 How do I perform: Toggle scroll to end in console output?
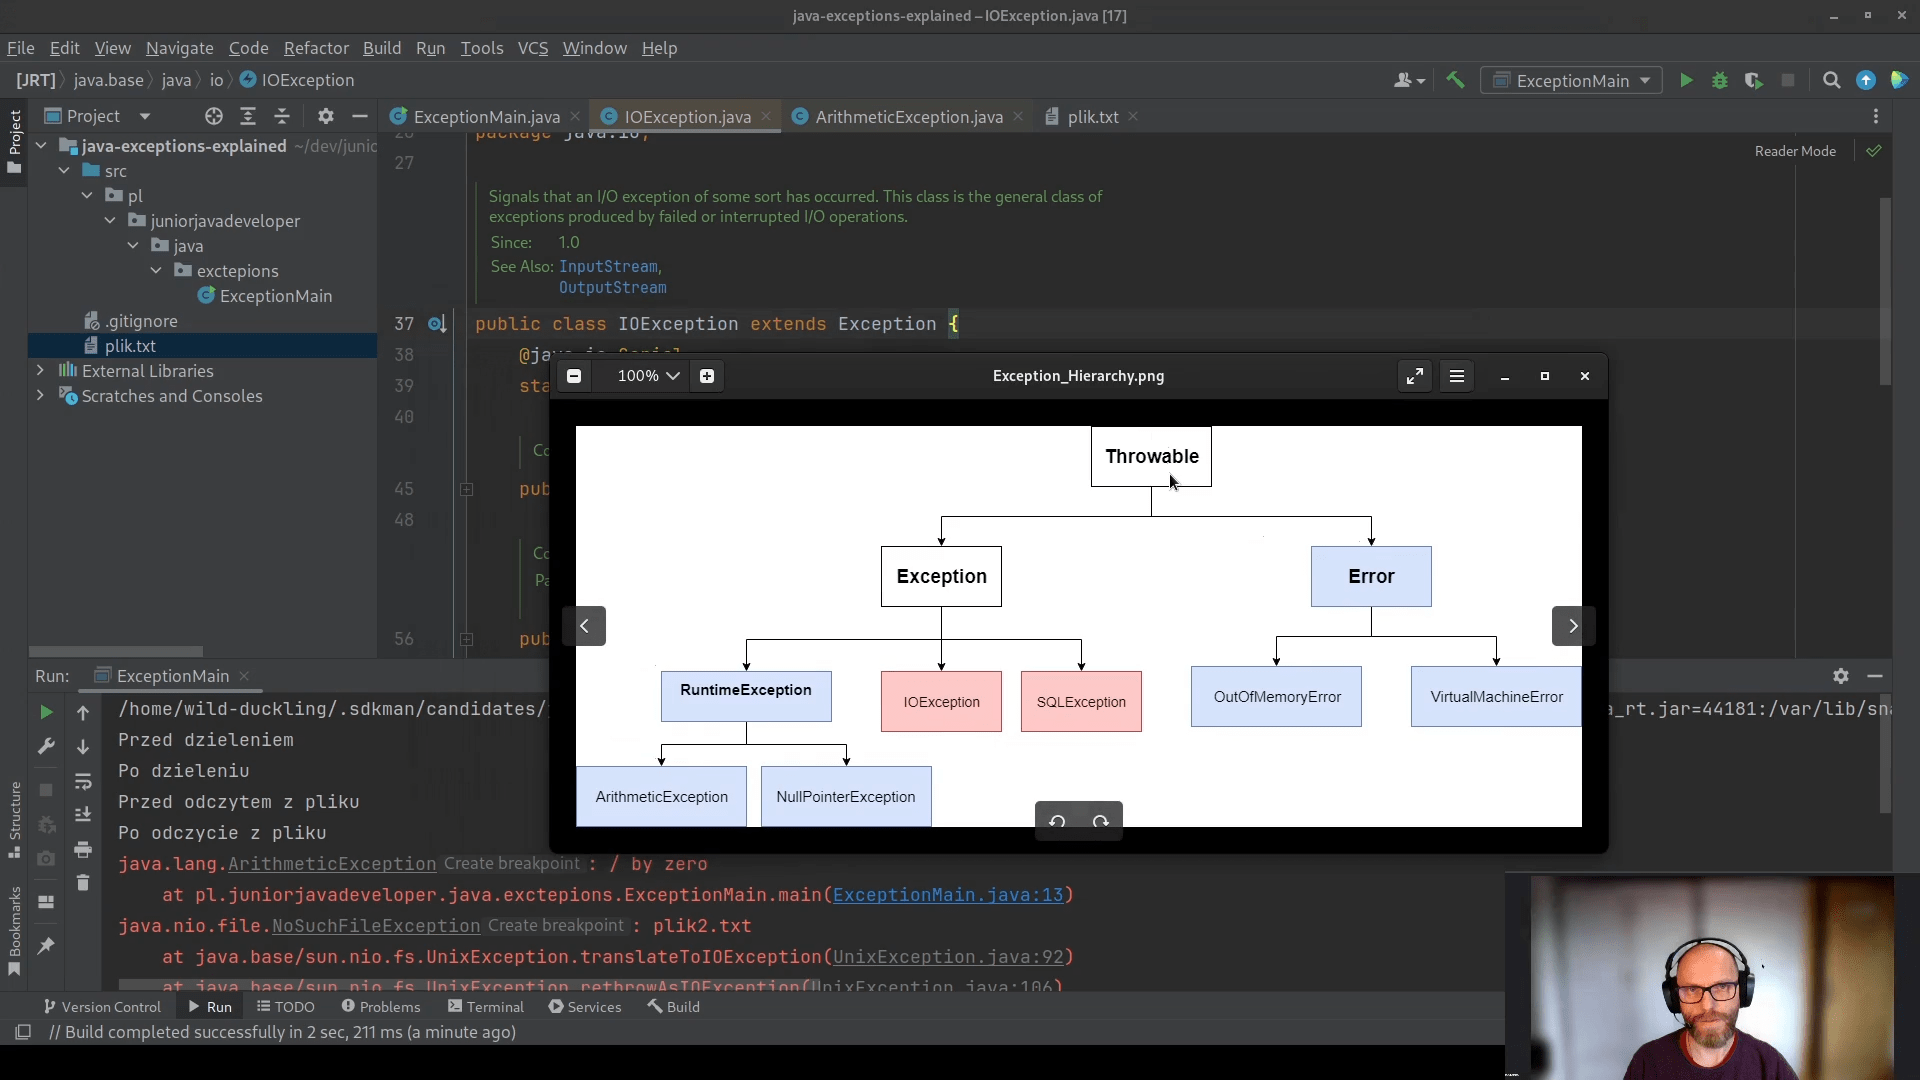pyautogui.click(x=83, y=815)
